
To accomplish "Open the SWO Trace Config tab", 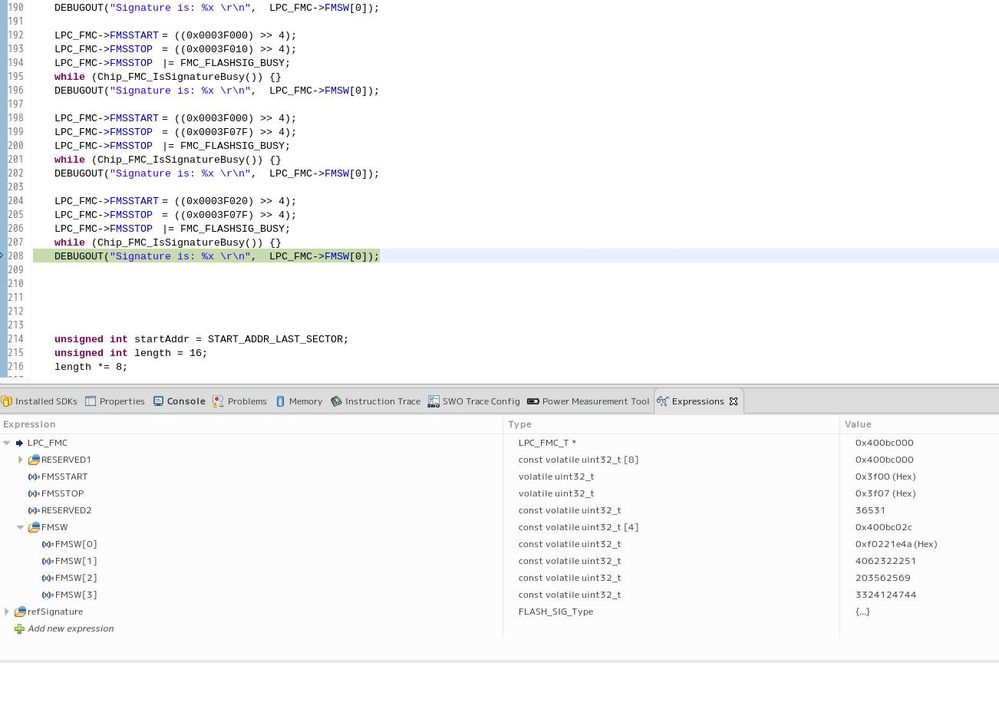I will click(474, 401).
